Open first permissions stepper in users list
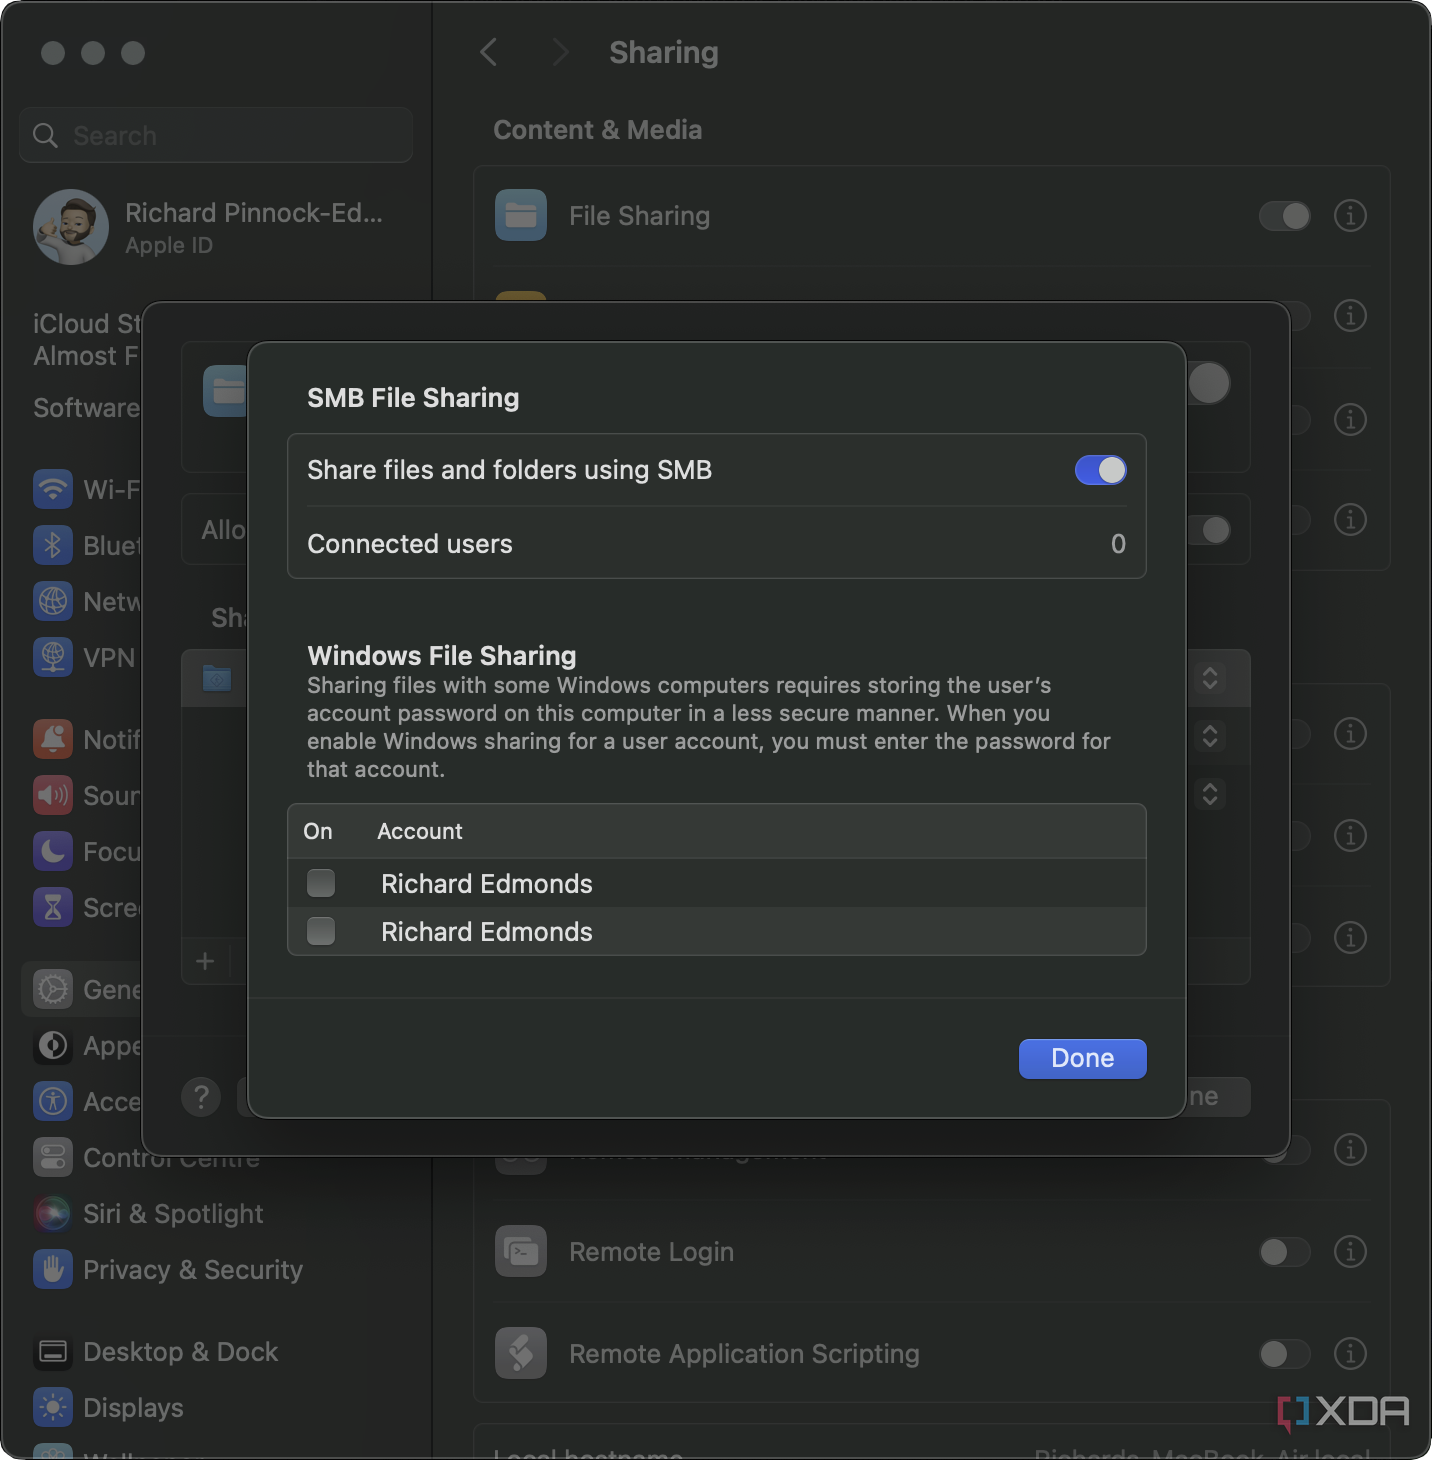 (1210, 678)
